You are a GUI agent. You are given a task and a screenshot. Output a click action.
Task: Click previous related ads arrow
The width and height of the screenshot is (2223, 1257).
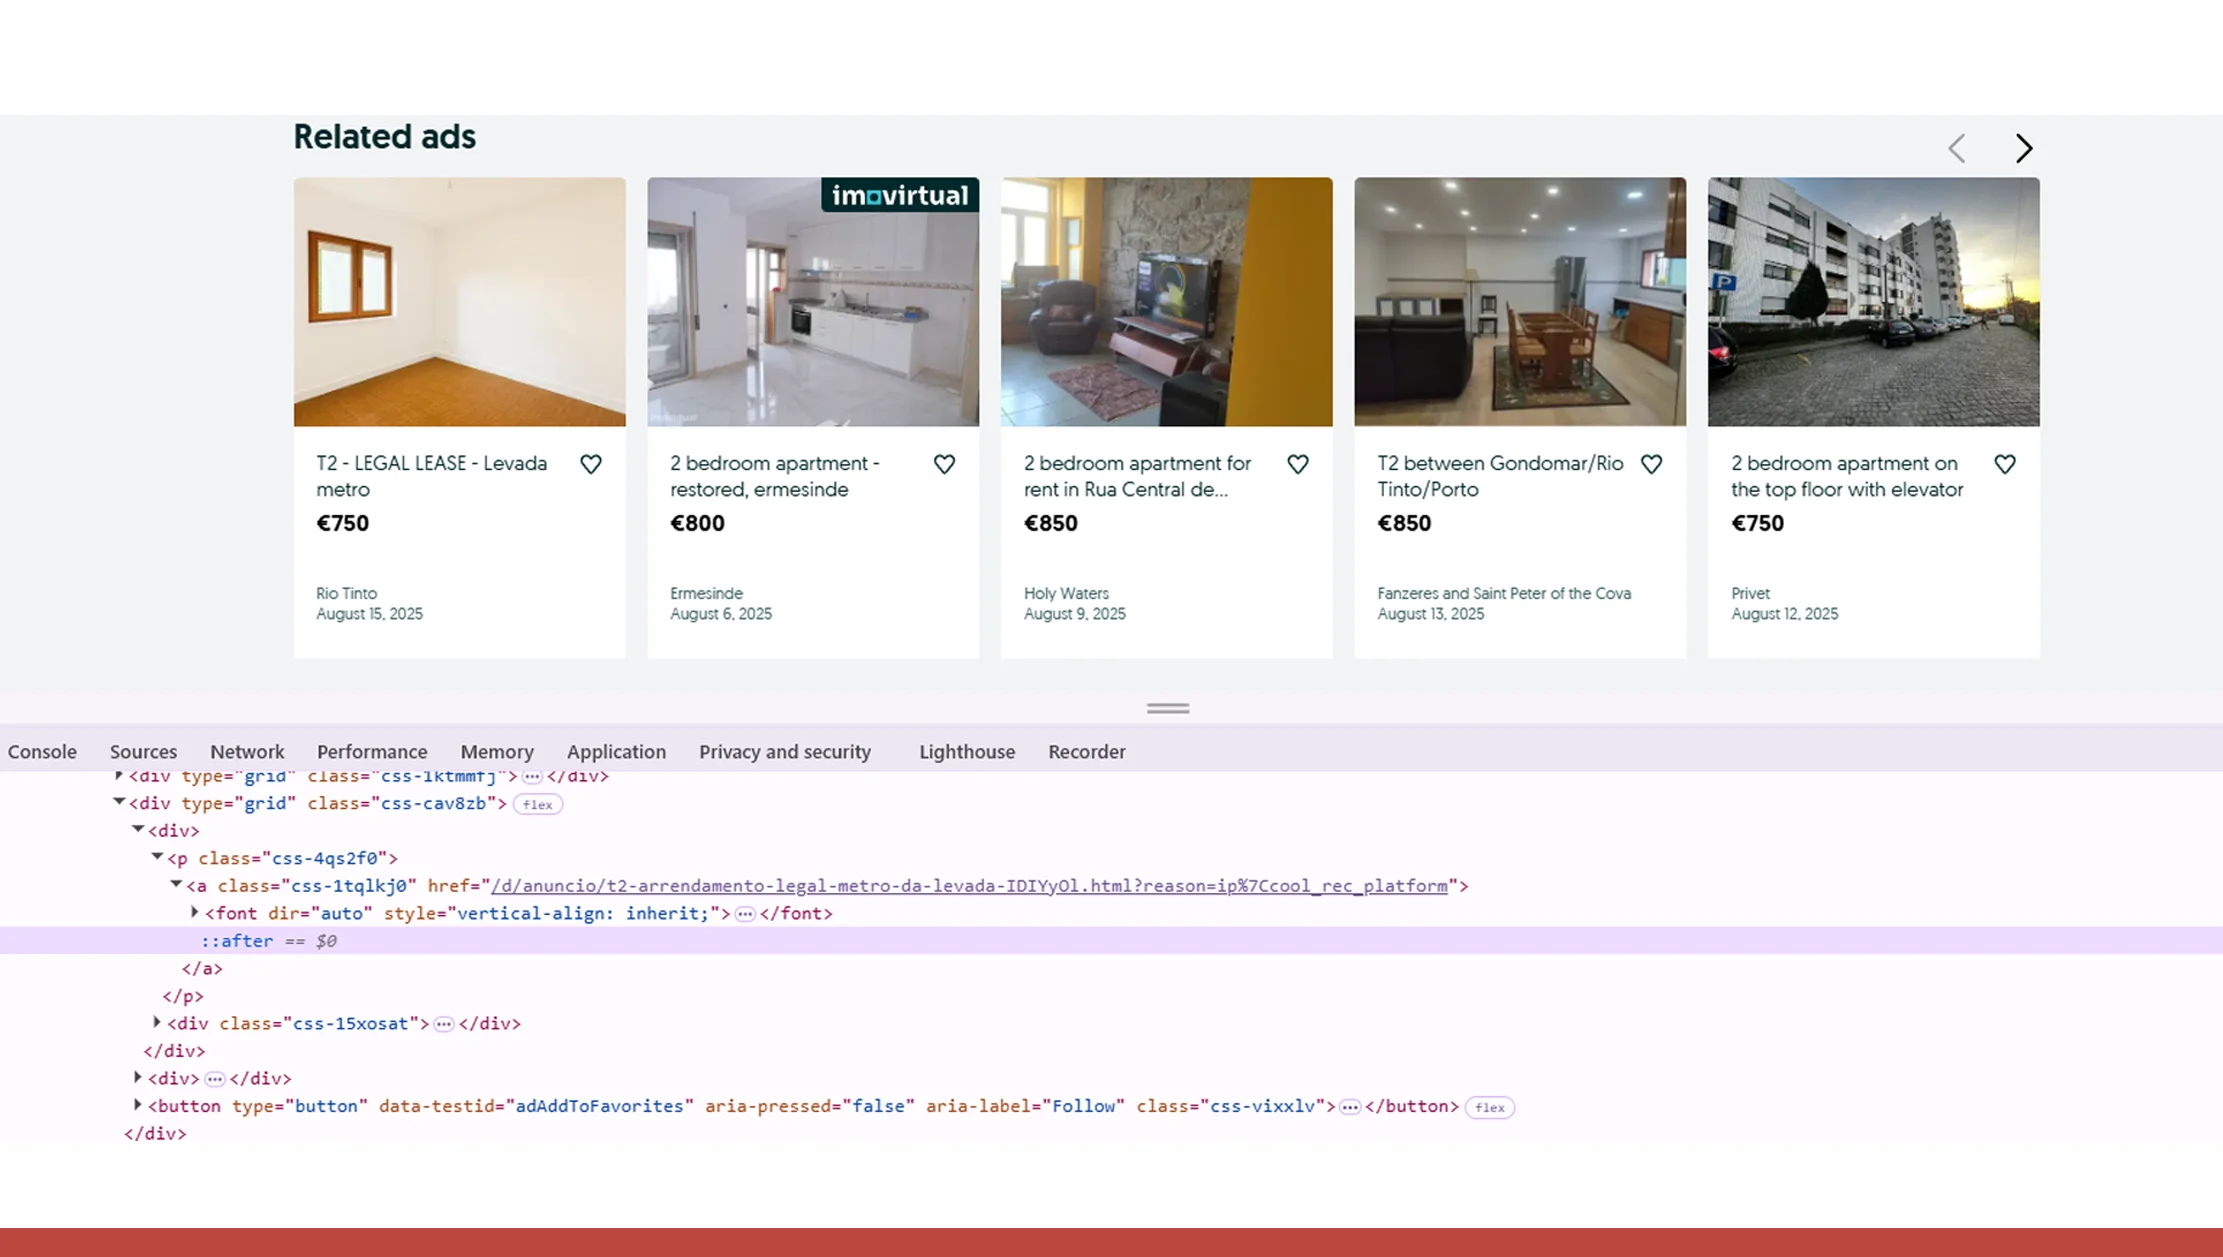point(1957,149)
